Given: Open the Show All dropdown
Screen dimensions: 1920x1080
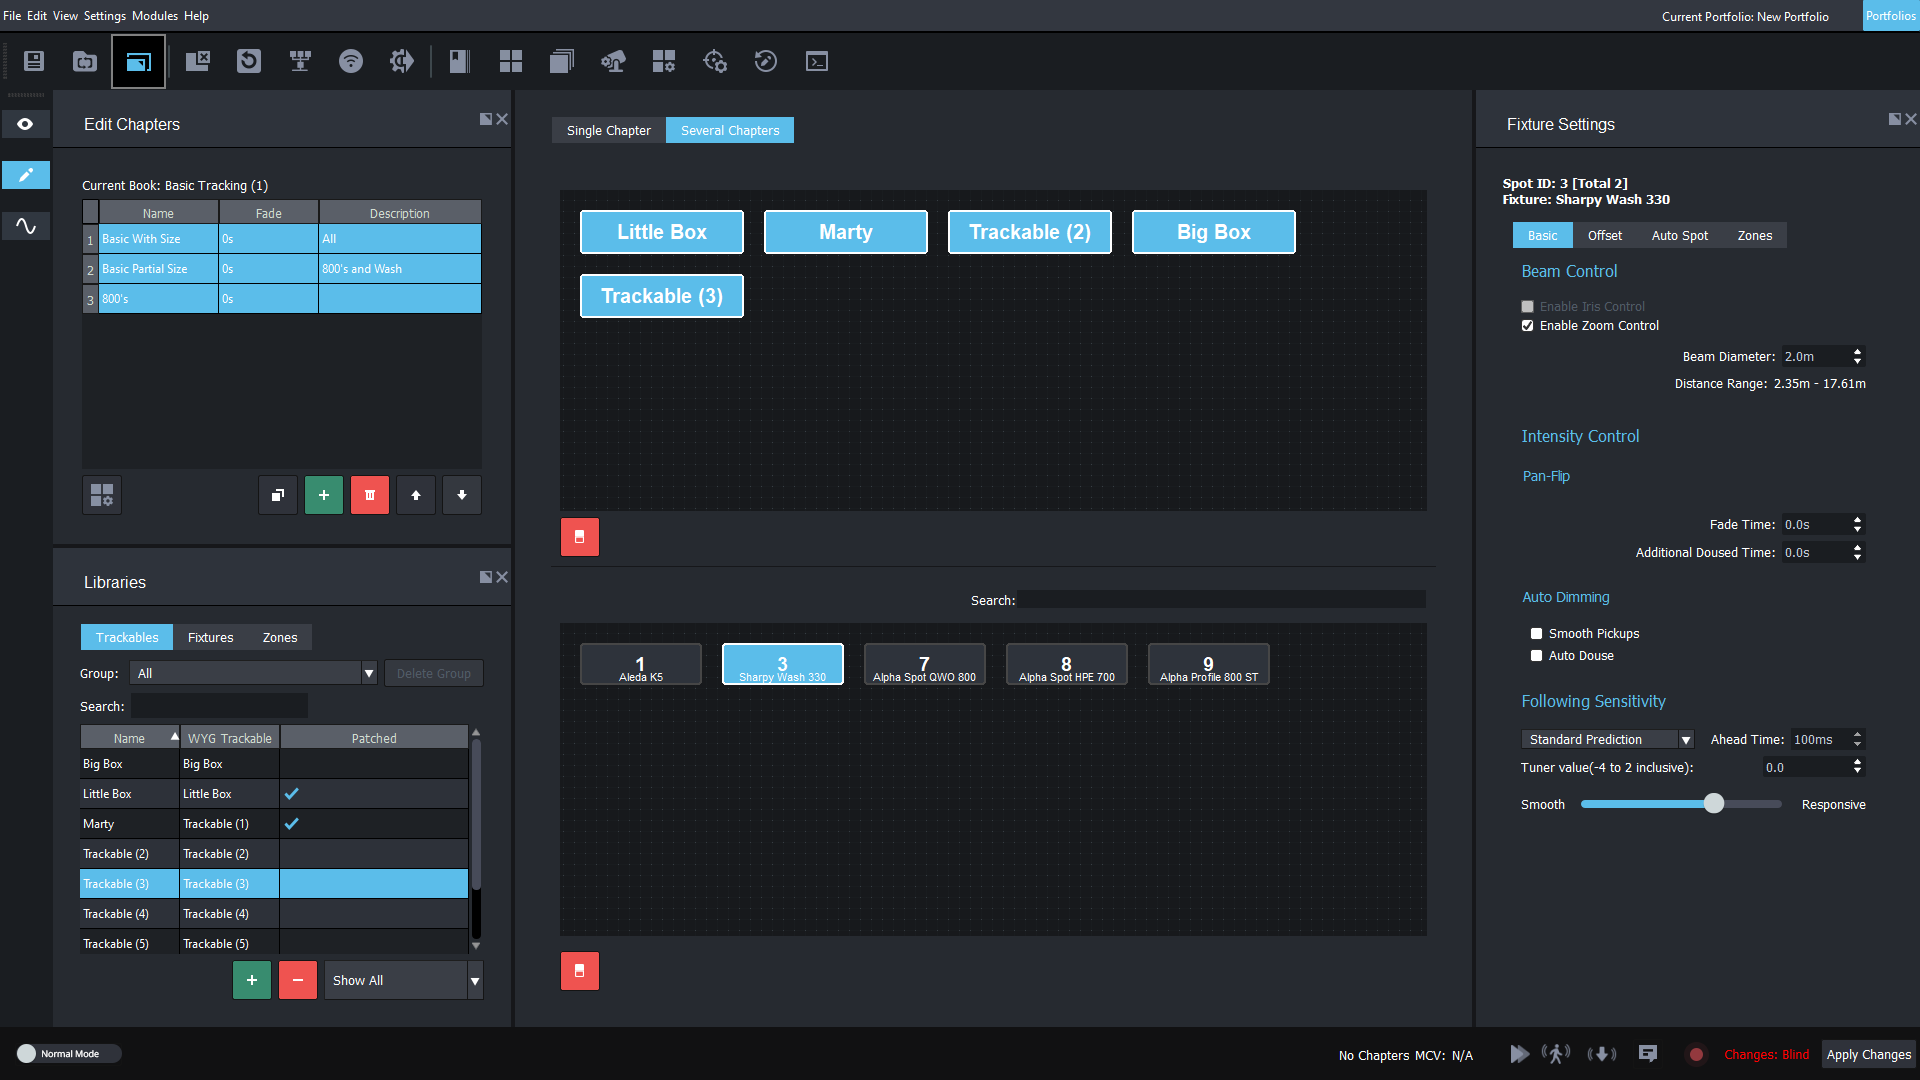Looking at the screenshot, I should pyautogui.click(x=403, y=980).
